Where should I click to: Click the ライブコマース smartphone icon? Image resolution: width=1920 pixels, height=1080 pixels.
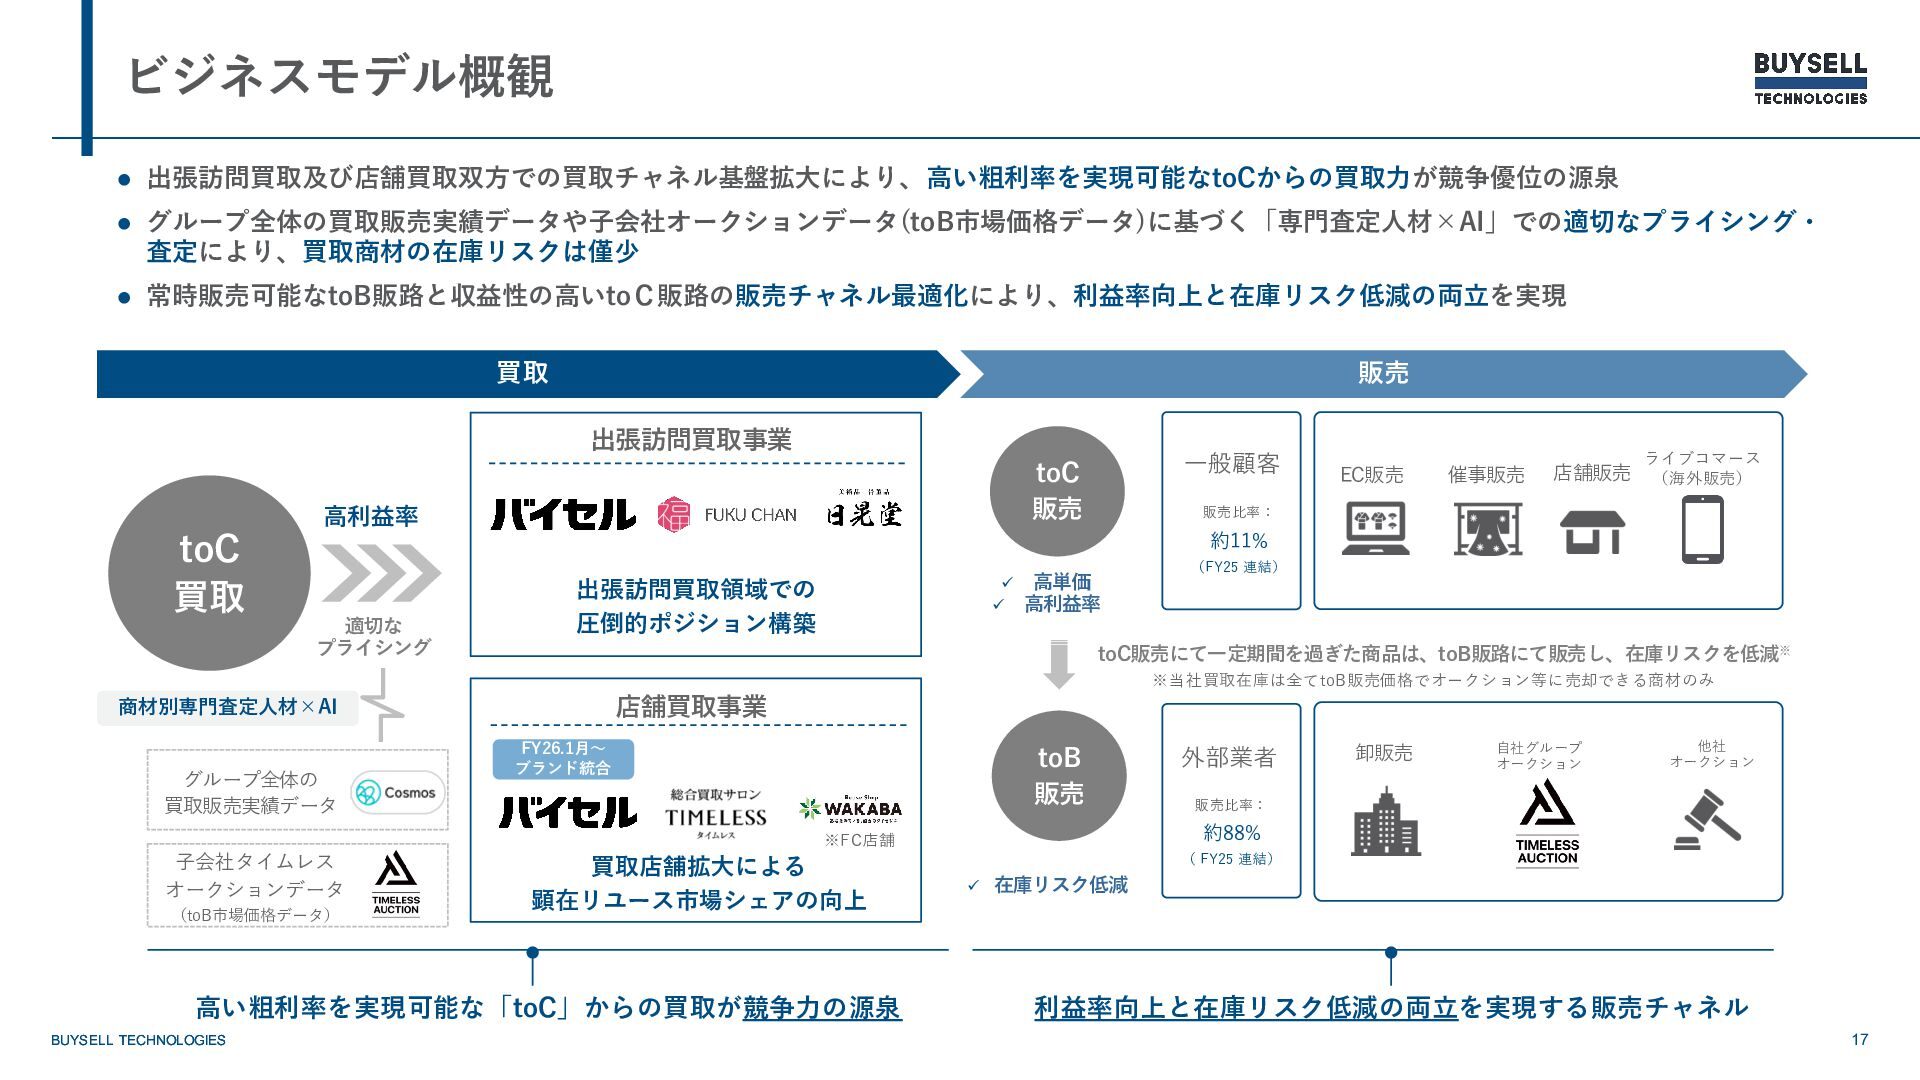coord(1702,529)
